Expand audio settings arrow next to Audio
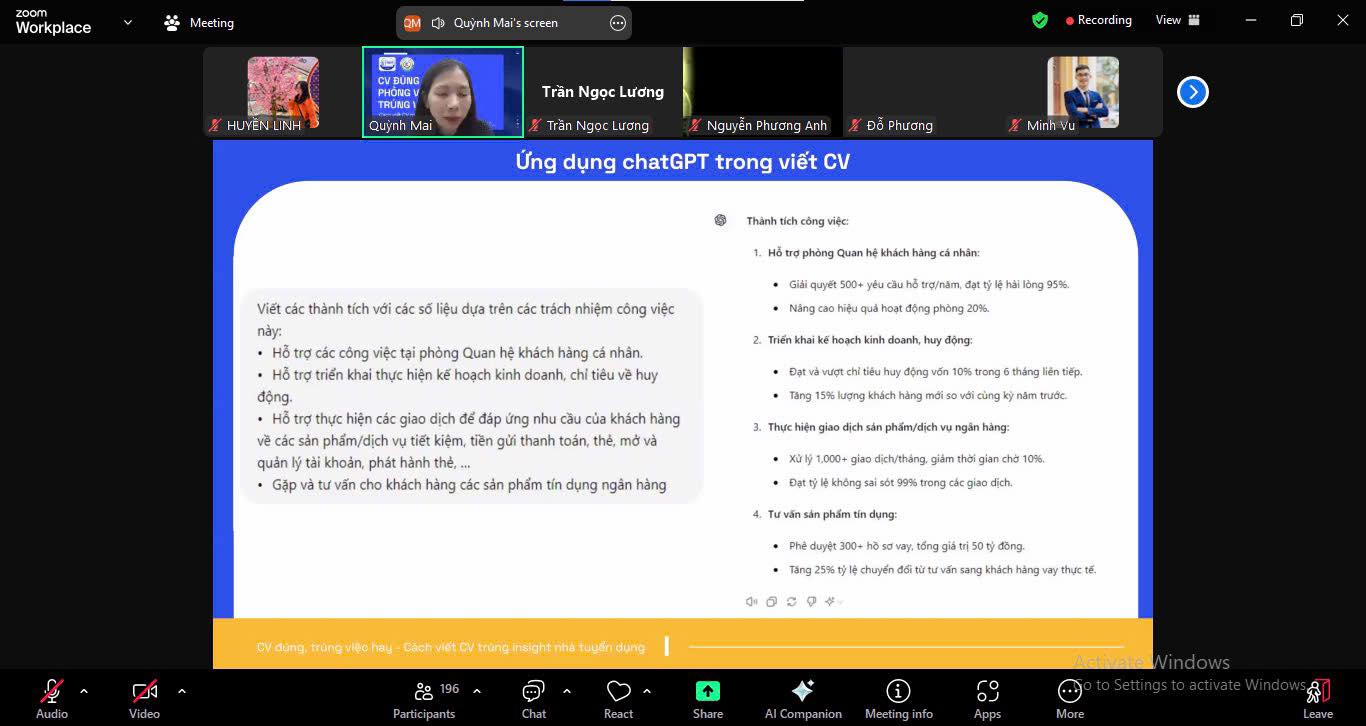1366x726 pixels. coord(84,691)
